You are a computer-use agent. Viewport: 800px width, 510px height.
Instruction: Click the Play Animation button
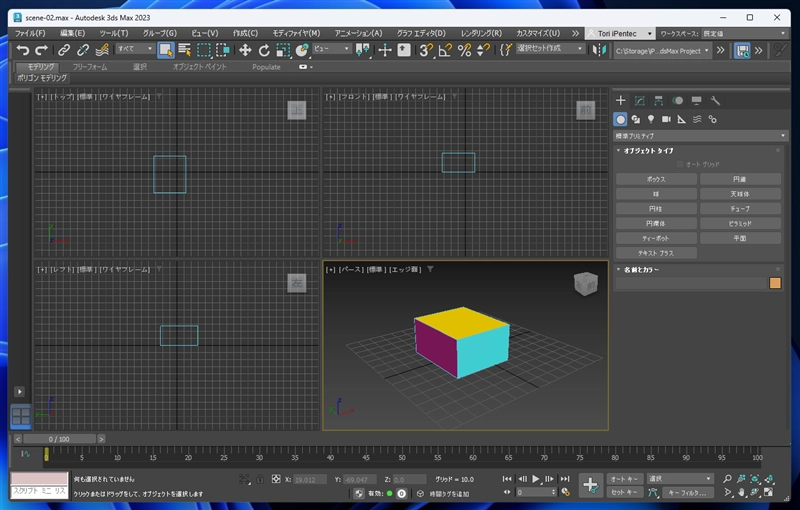[536, 479]
